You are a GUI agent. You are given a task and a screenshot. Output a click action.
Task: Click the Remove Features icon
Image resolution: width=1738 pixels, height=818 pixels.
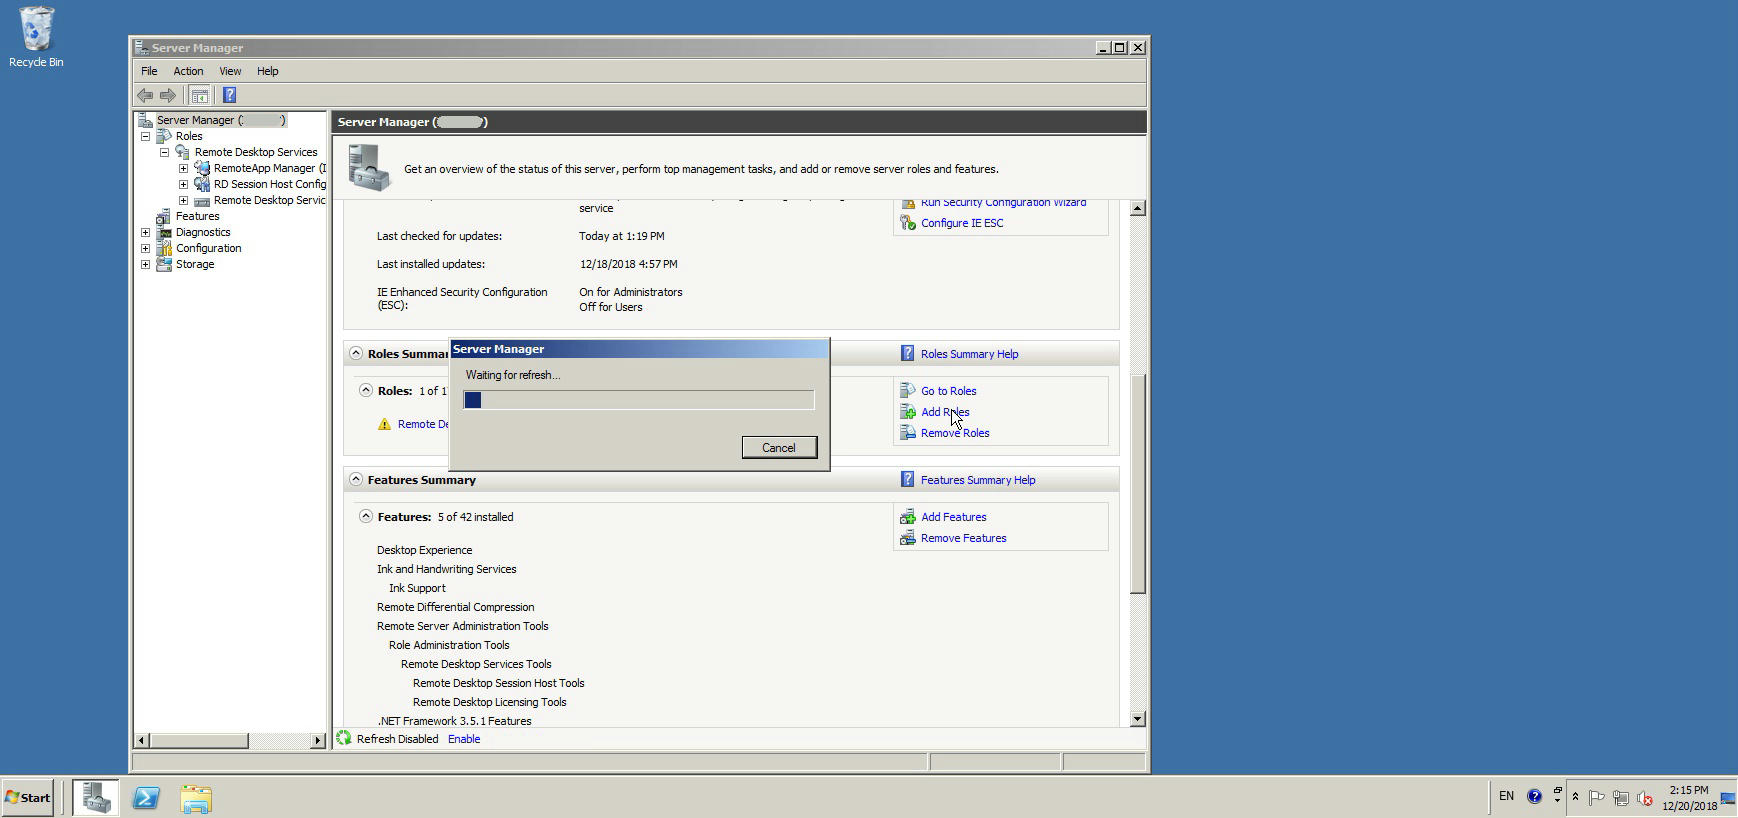tap(907, 537)
